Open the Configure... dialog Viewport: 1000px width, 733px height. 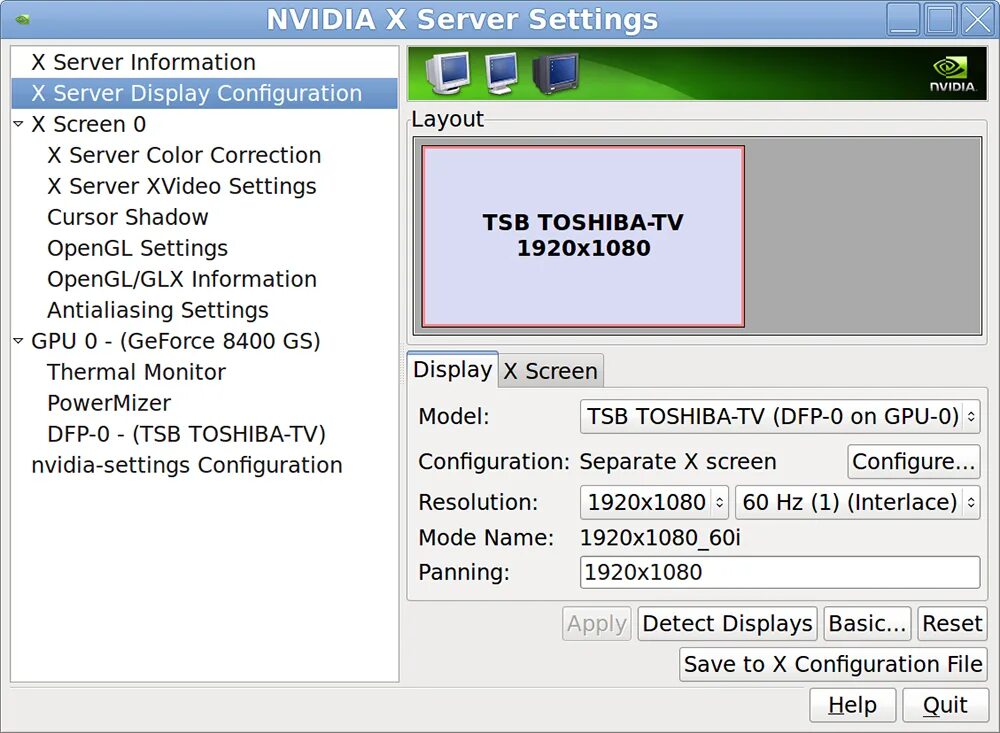point(913,461)
